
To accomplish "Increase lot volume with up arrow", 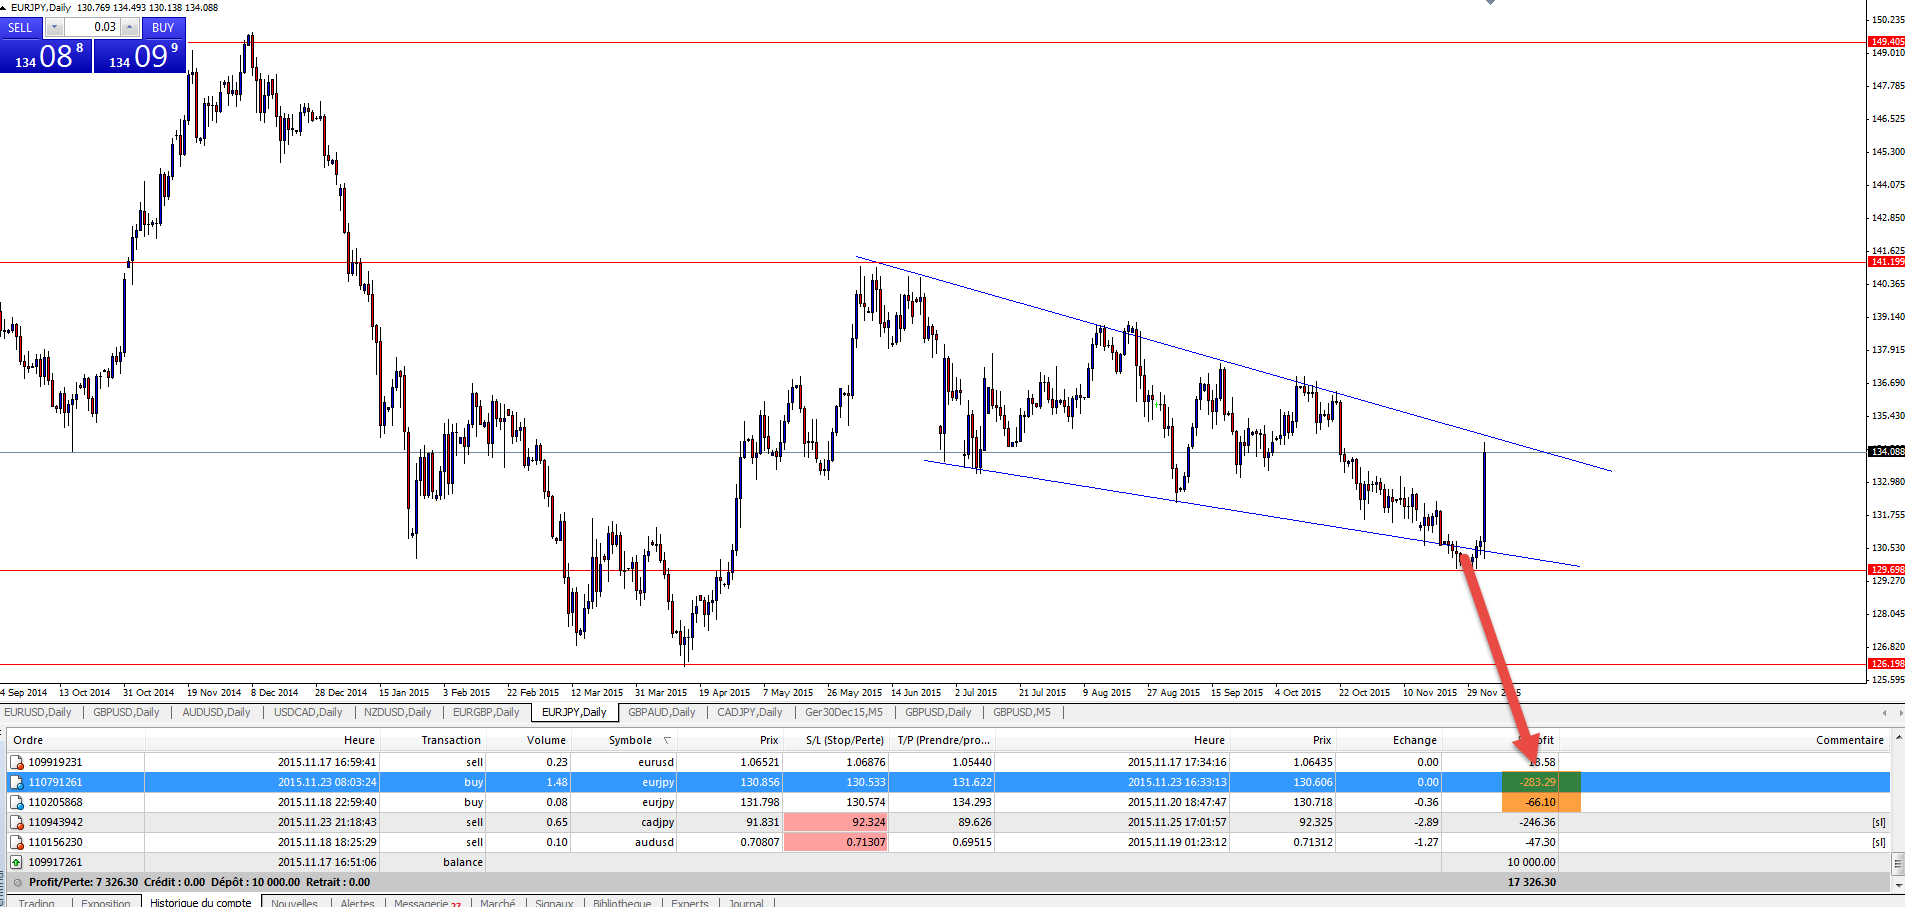I will 130,27.
